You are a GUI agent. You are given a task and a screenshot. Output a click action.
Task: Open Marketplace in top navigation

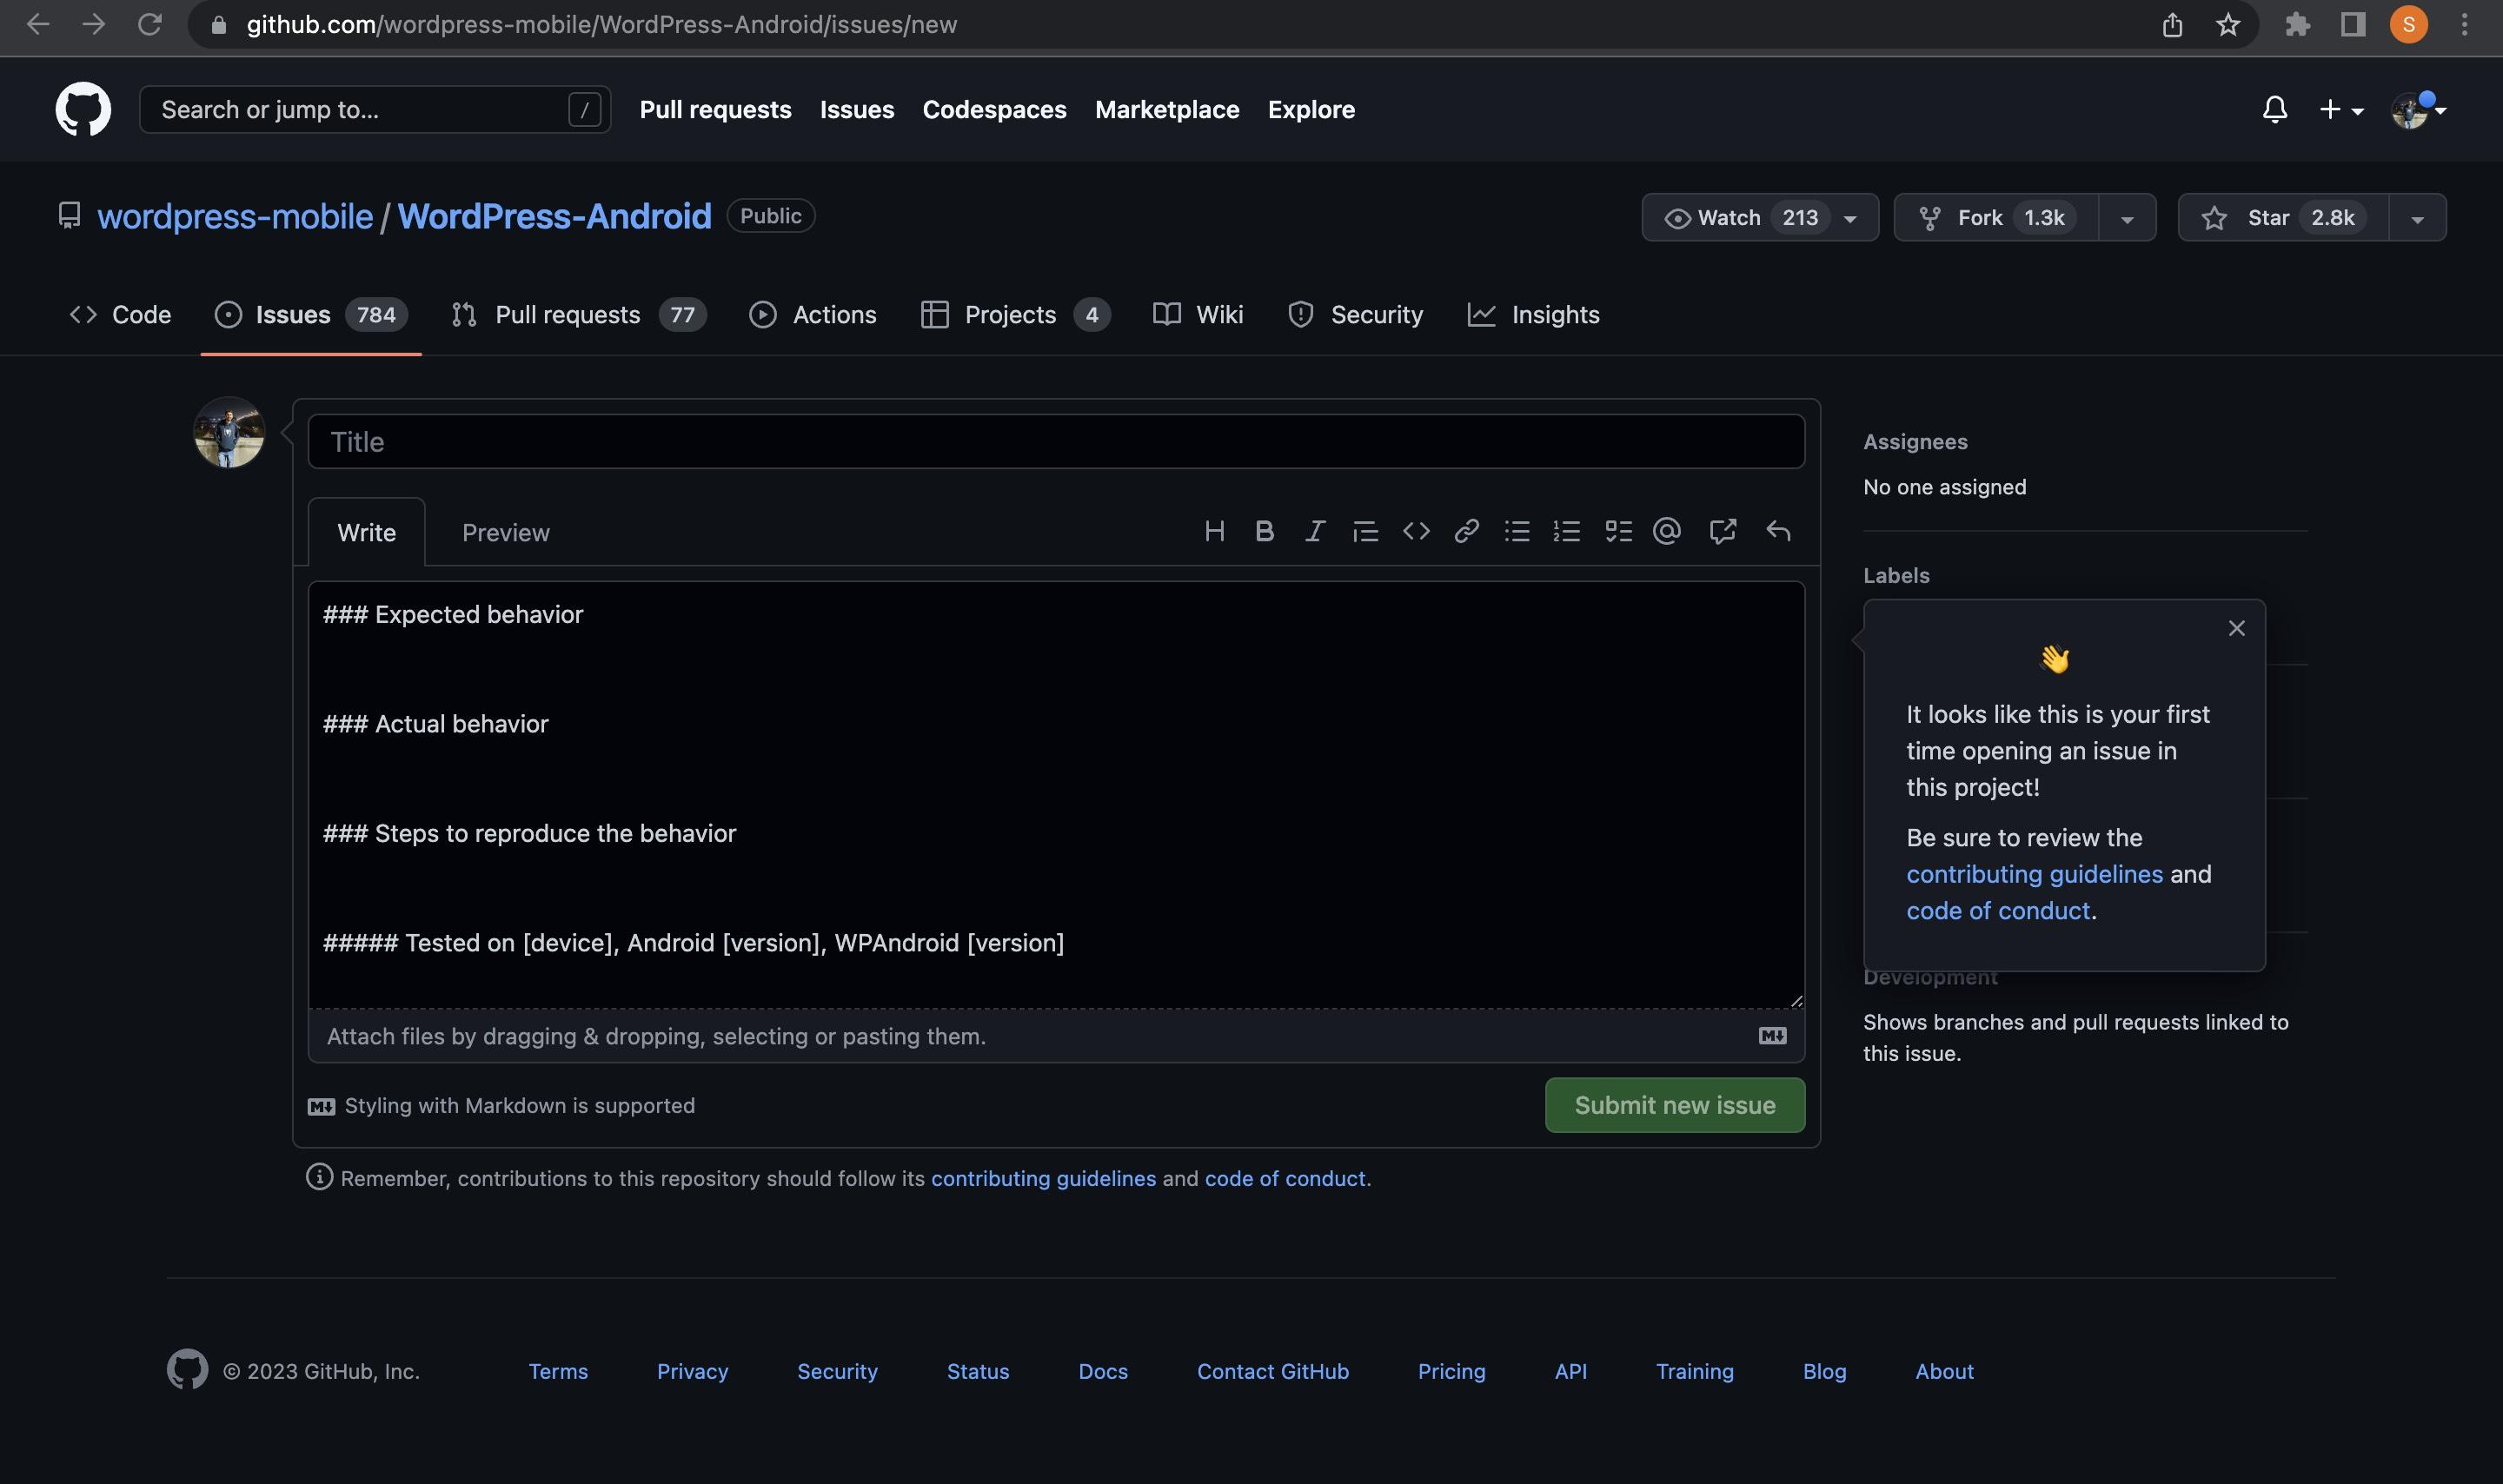click(1166, 109)
